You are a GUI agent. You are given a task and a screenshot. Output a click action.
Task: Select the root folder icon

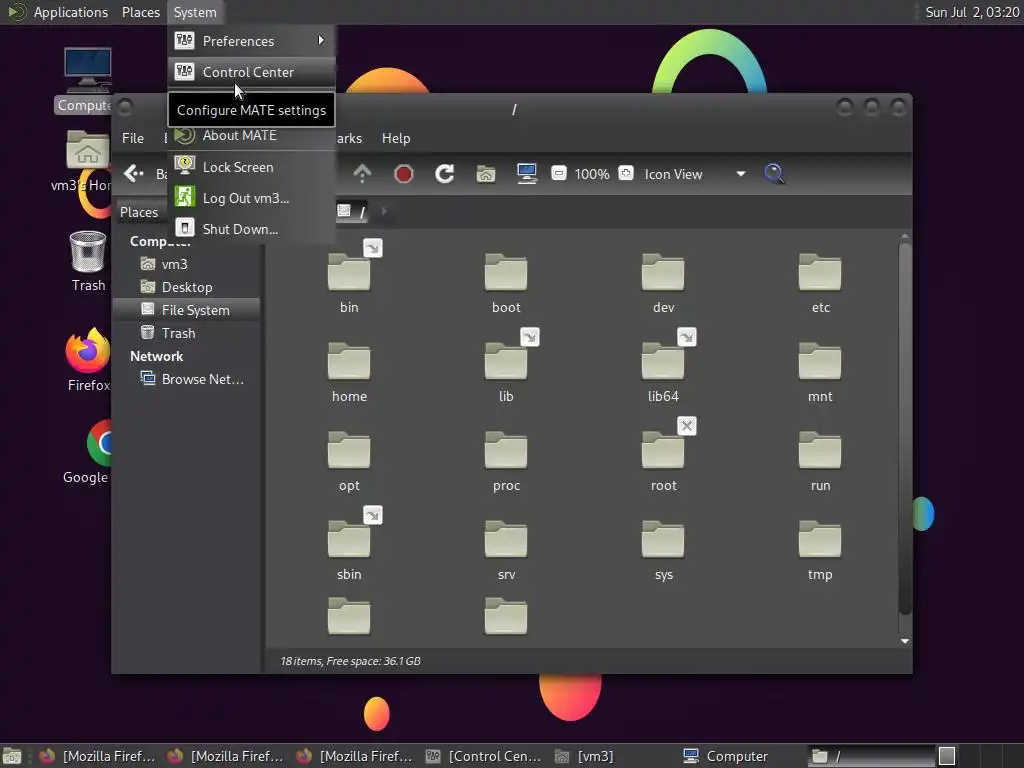pos(663,449)
